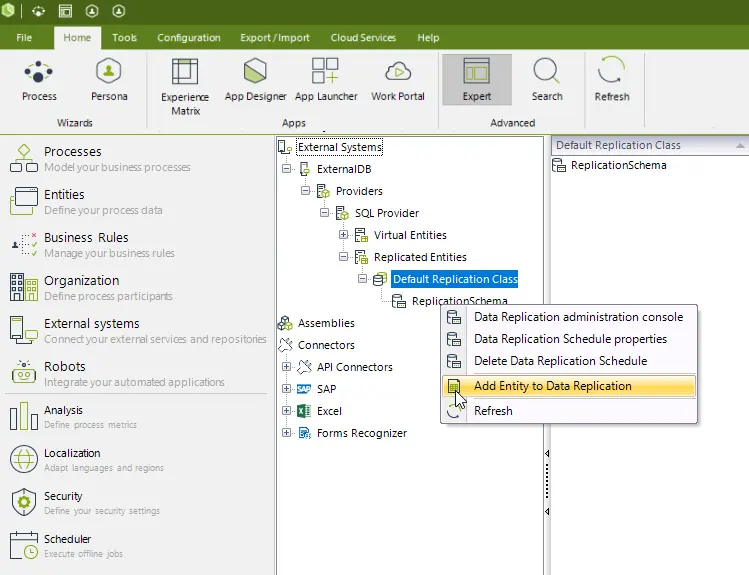
Task: Choose Data Replication Schedule properties
Action: 568,339
